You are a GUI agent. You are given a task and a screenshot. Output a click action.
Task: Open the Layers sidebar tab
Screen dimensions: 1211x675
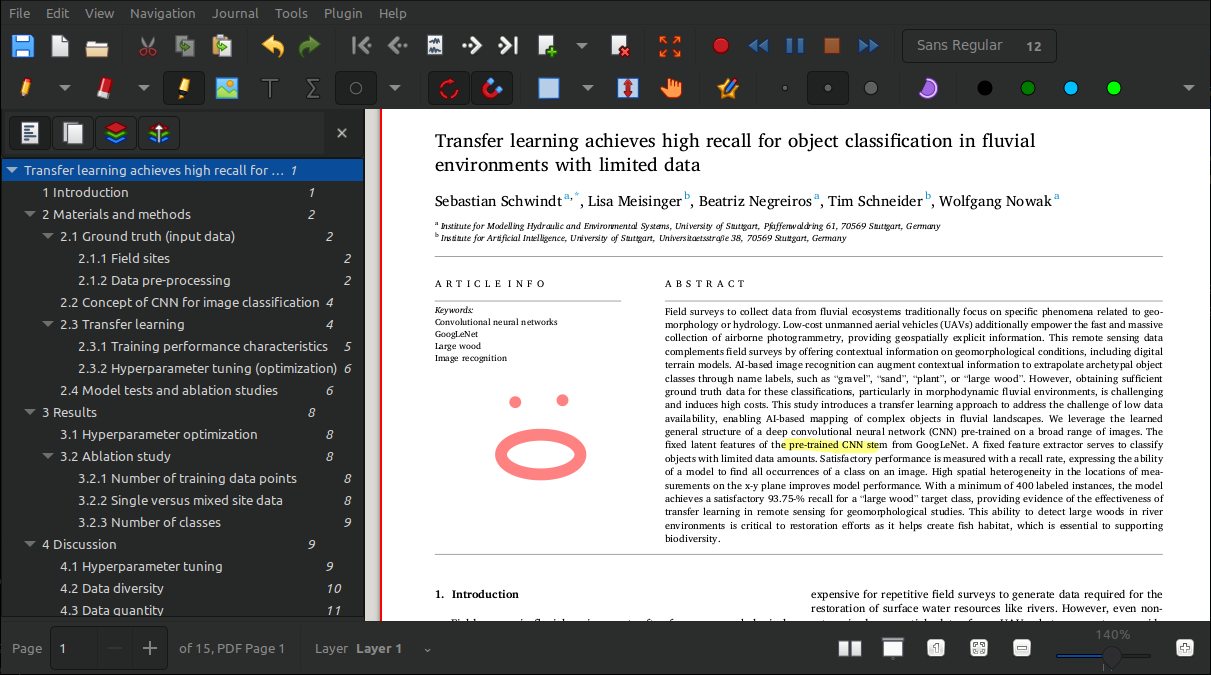coord(116,133)
